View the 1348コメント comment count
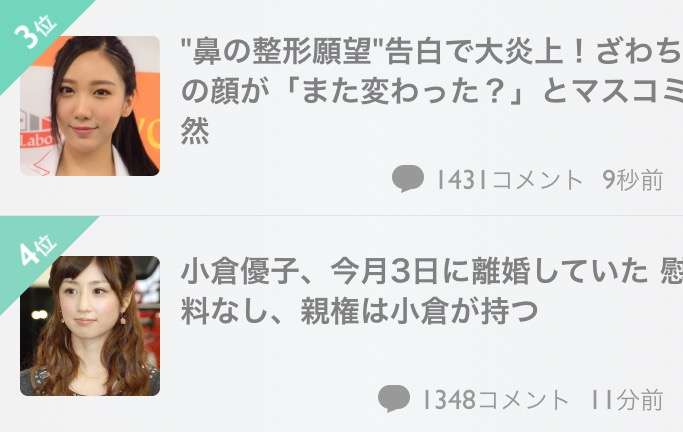 tap(496, 399)
